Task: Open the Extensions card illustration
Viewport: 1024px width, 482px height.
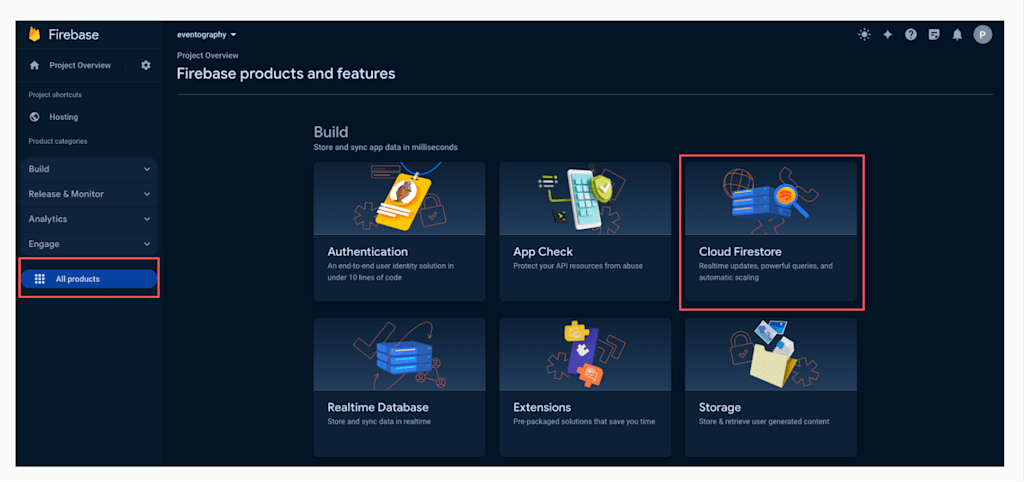Action: pyautogui.click(x=585, y=354)
